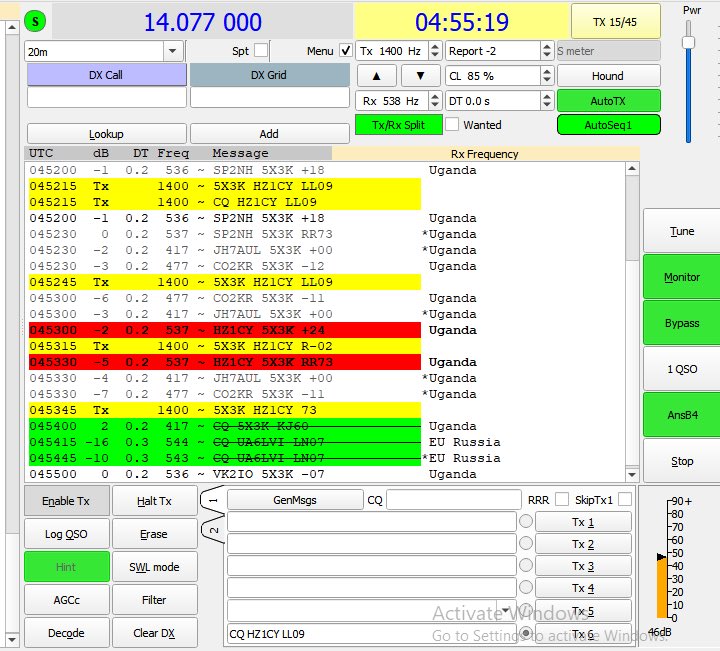Click the down arrow frequency shift button

tap(420, 76)
